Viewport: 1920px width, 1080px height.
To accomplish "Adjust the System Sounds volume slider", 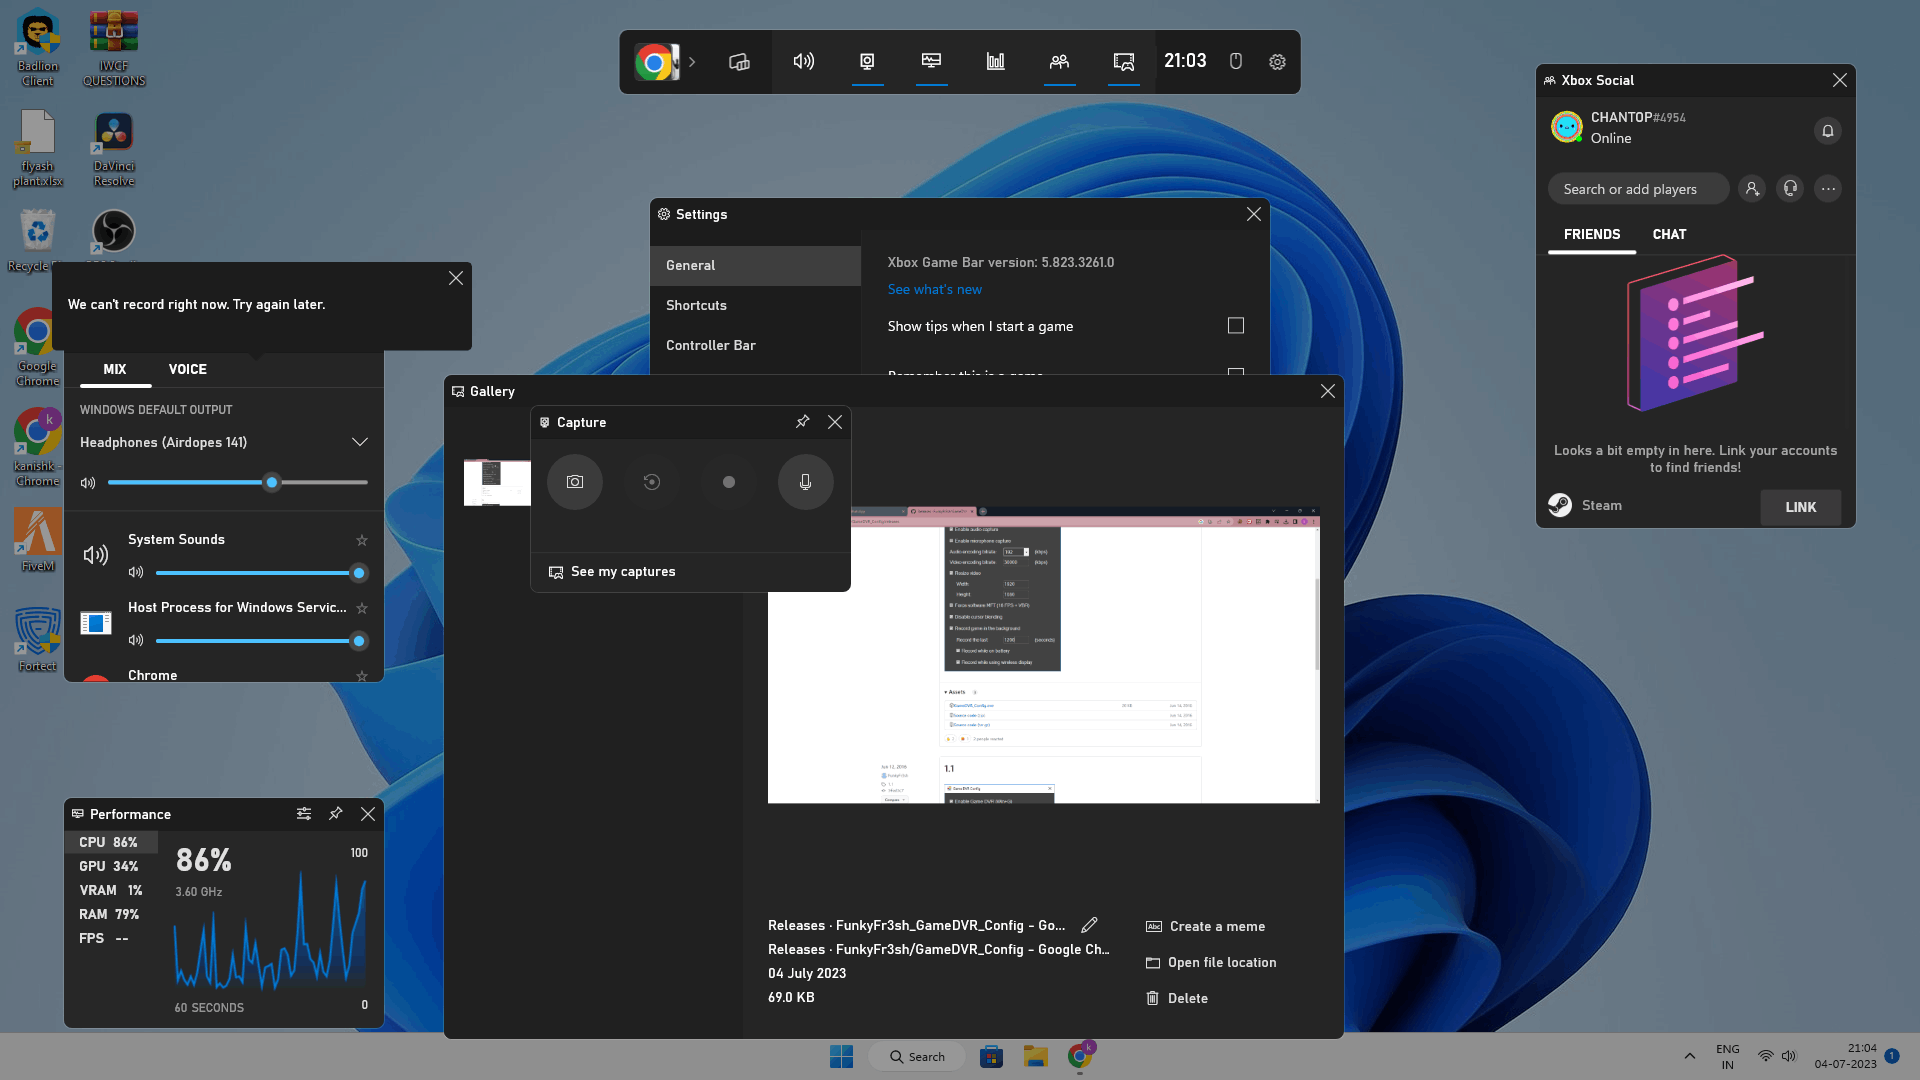I will click(262, 573).
